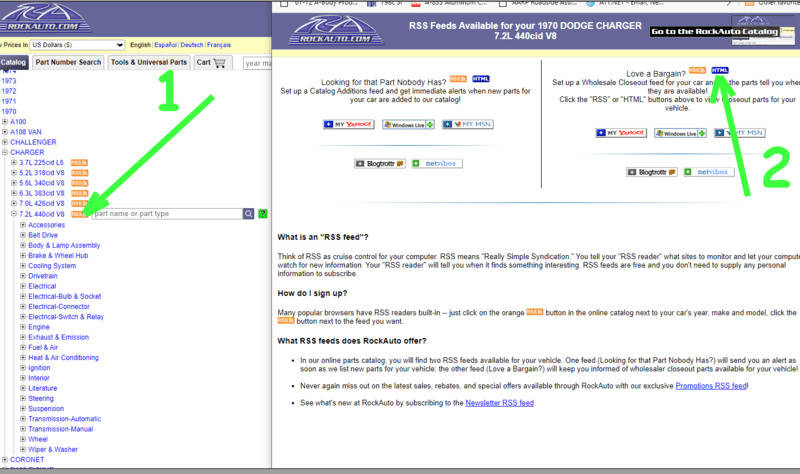Expand the Engine category

(23, 327)
